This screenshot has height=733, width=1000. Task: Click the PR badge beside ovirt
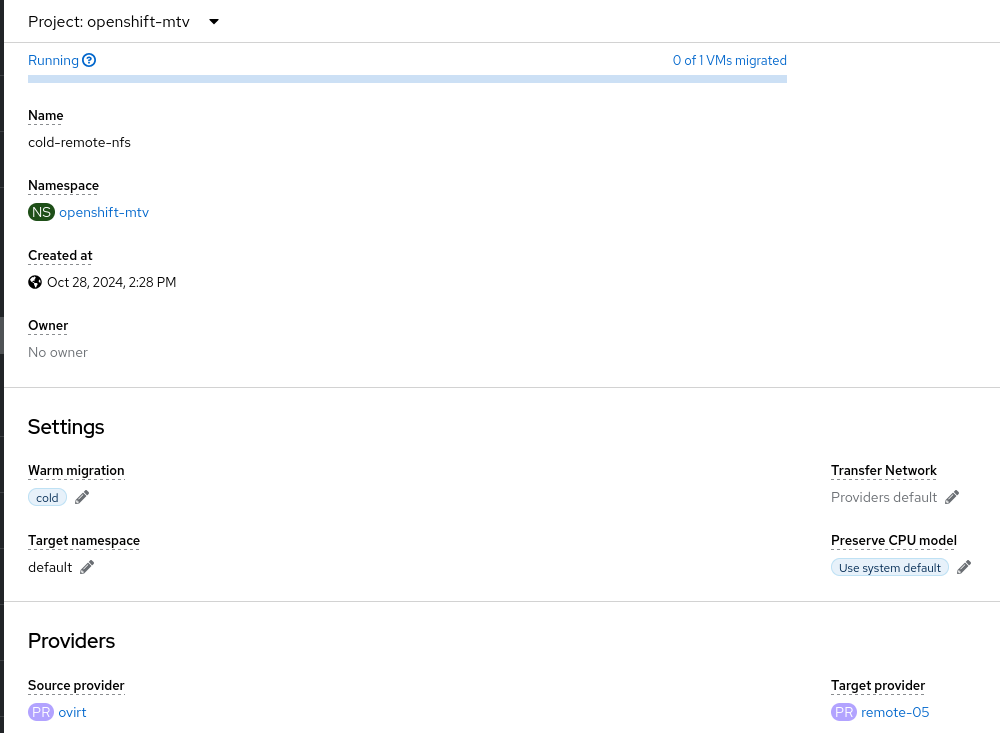[x=41, y=712]
